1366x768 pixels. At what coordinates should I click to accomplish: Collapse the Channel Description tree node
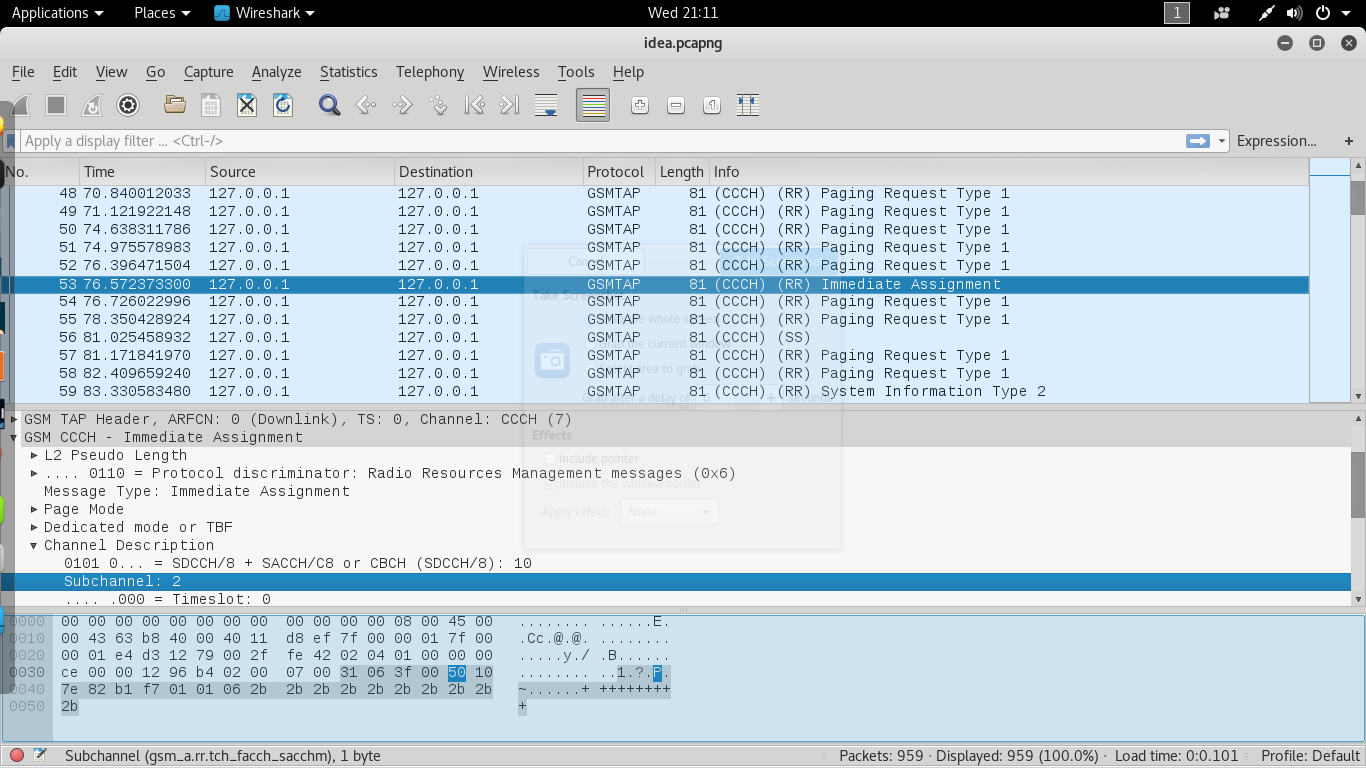click(34, 545)
